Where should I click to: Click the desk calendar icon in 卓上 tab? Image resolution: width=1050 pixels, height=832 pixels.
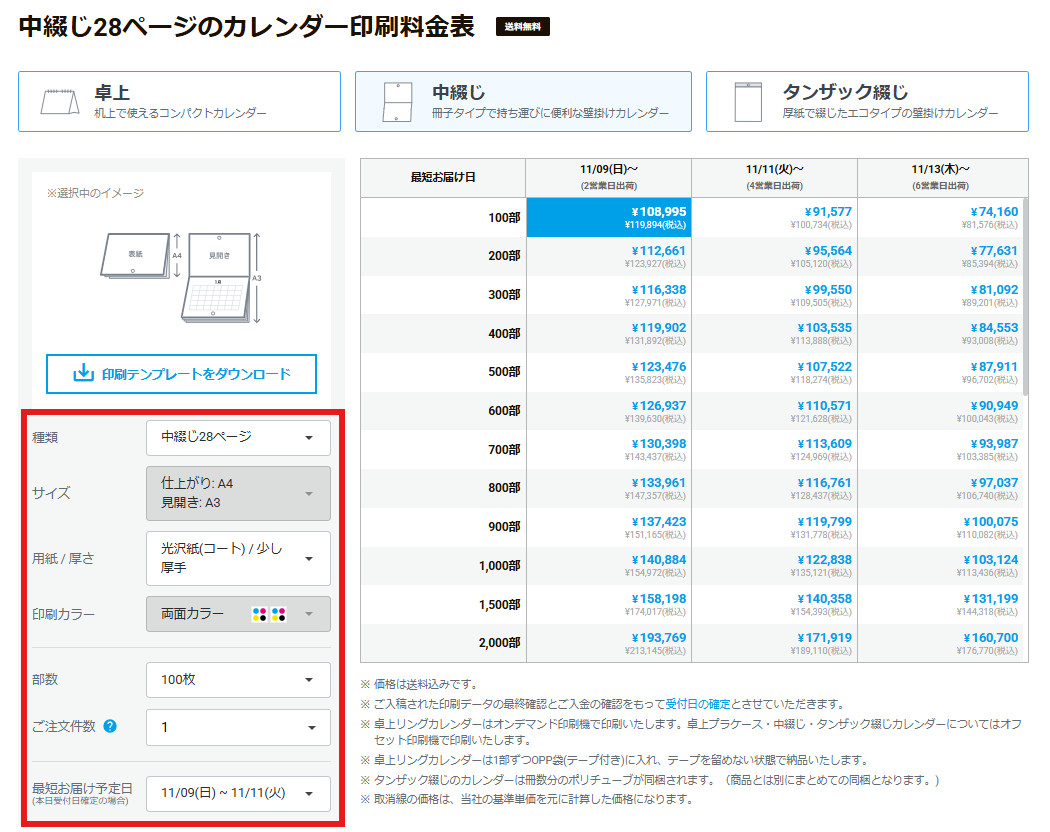click(x=59, y=102)
